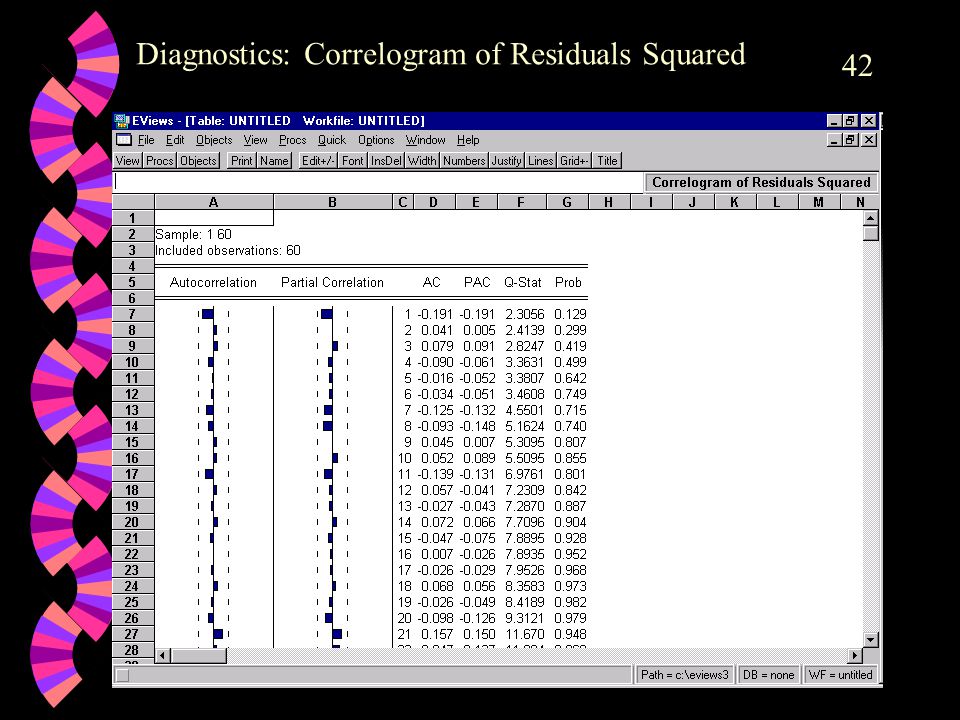
Task: Open the Window menu
Action: tap(426, 140)
